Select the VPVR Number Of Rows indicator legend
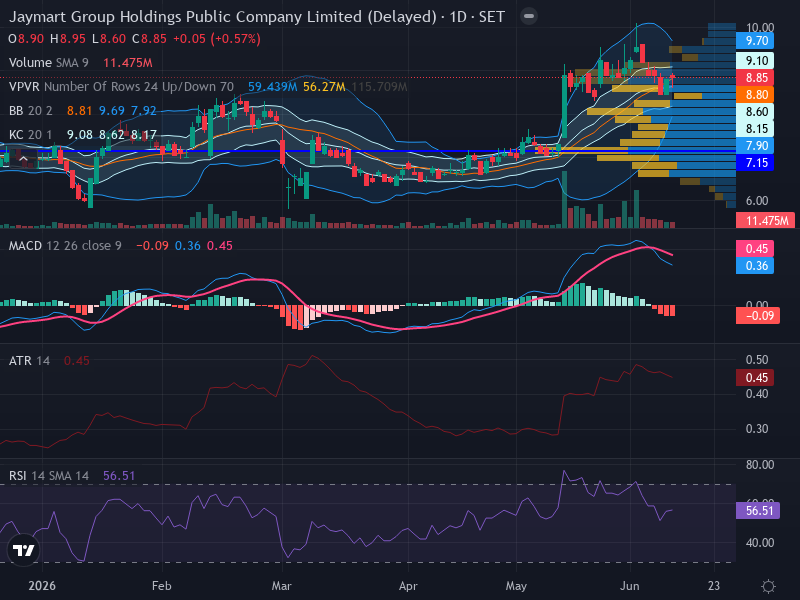The width and height of the screenshot is (800, 600). [121, 87]
